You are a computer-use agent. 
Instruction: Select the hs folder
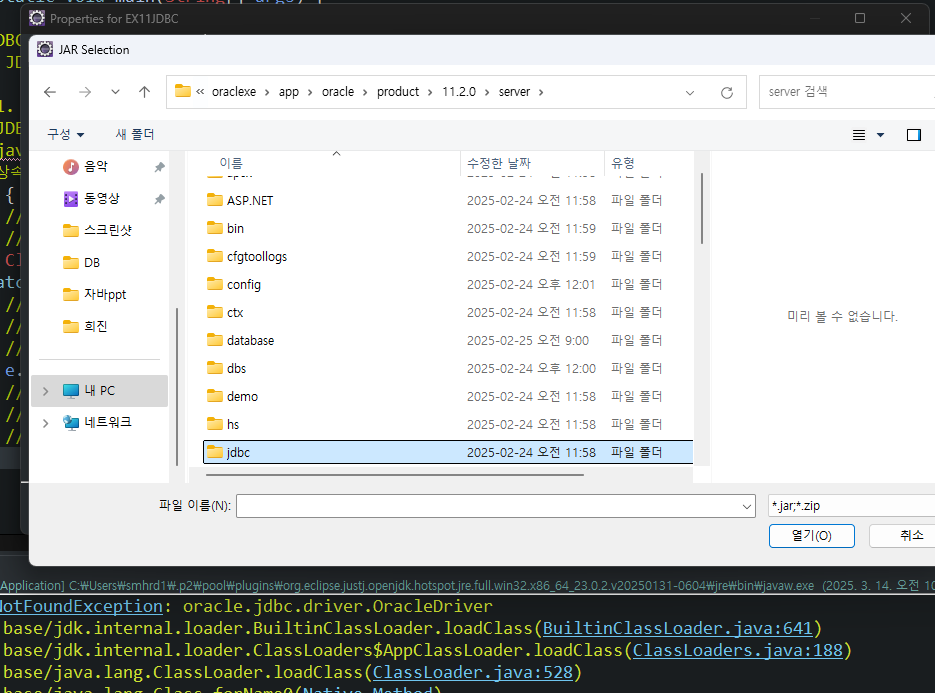pyautogui.click(x=448, y=425)
